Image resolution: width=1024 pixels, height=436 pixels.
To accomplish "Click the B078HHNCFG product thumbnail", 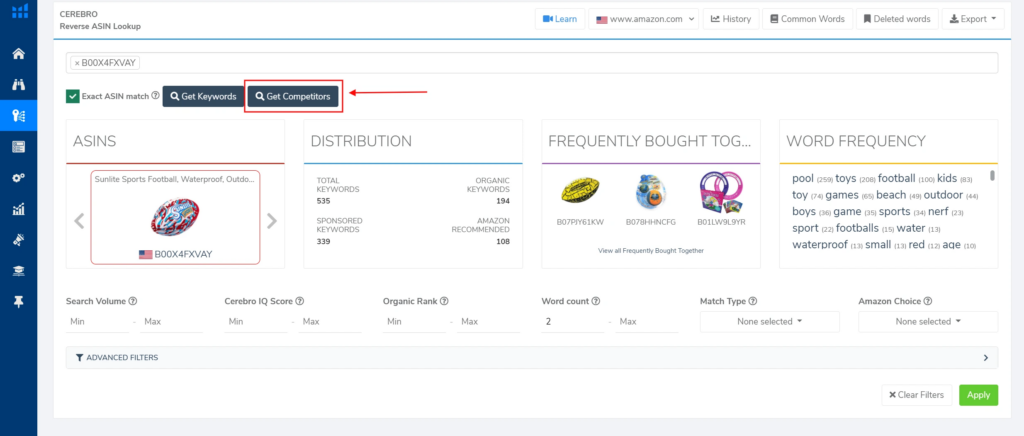I will (x=650, y=191).
